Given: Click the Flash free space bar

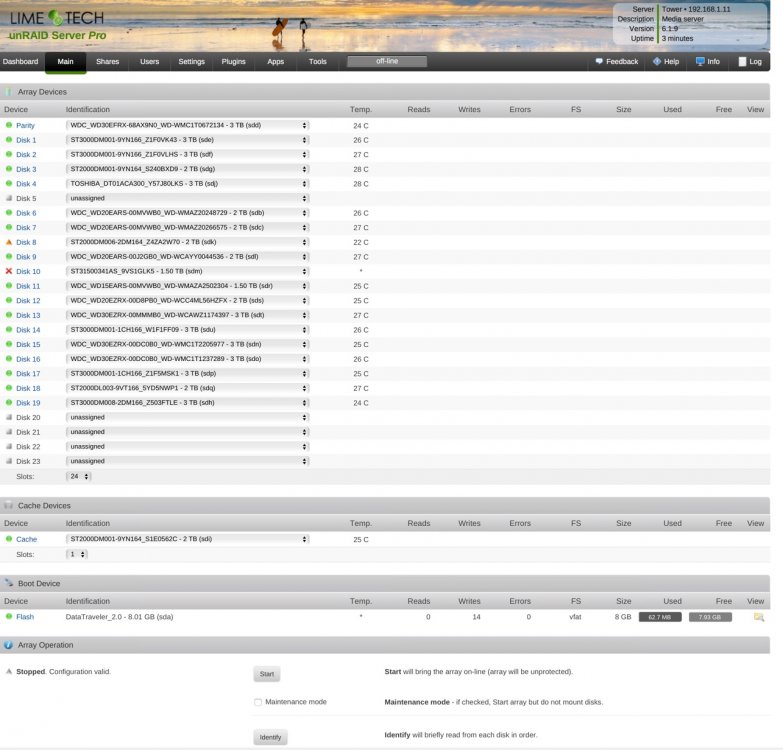Looking at the screenshot, I should pyautogui.click(x=710, y=617).
